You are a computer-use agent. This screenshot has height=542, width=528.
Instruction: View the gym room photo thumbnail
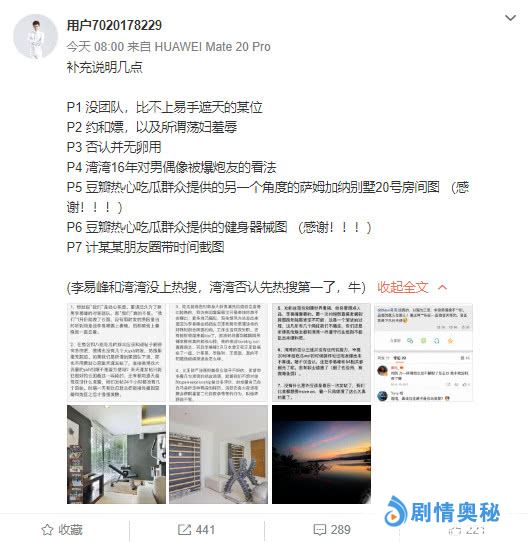coord(117,455)
